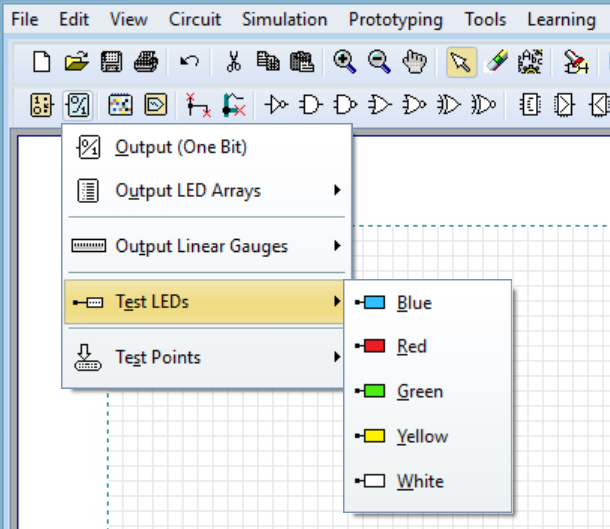Image resolution: width=610 pixels, height=529 pixels.
Task: Click the right-pointing triangle chip icon
Action: point(564,105)
